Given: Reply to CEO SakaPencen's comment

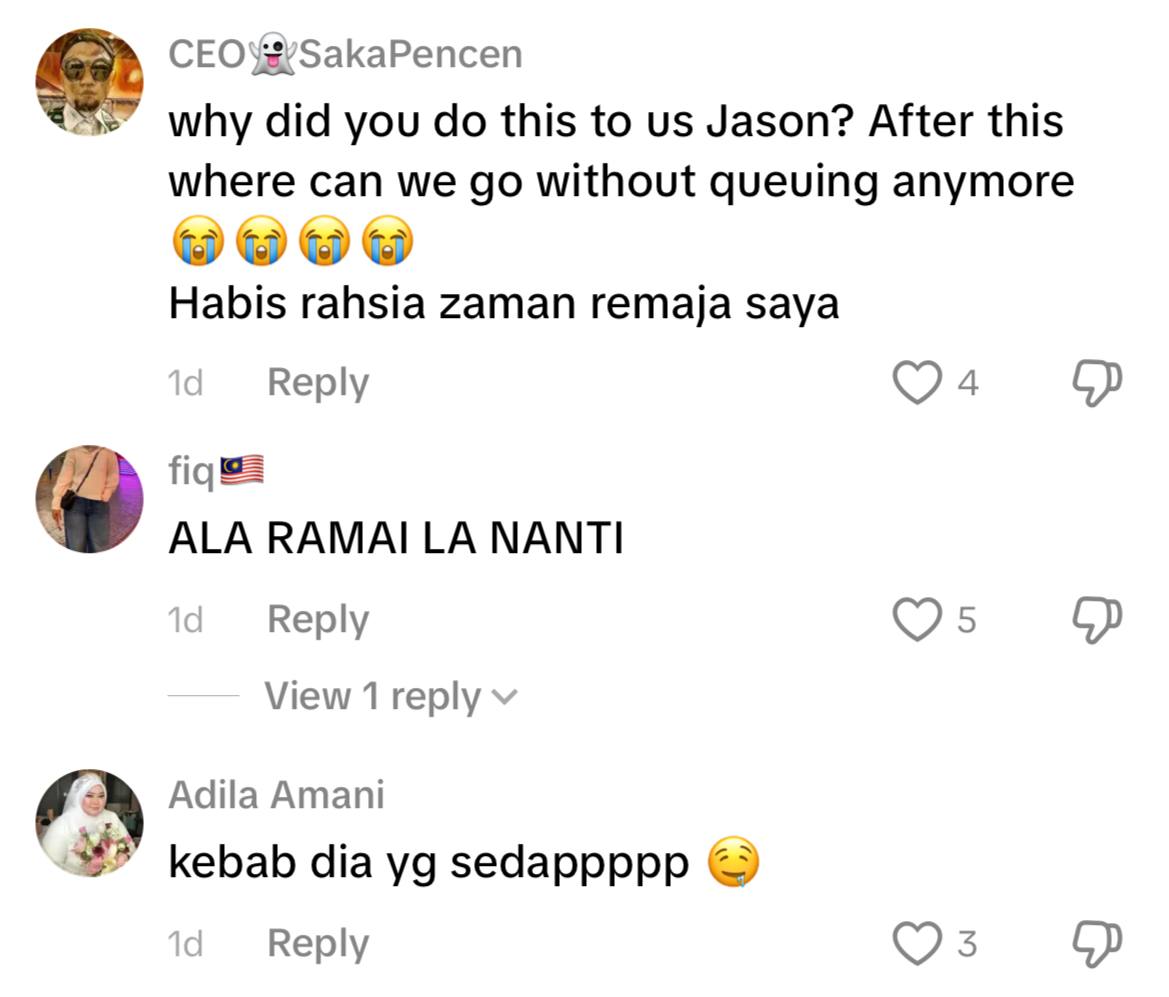Looking at the screenshot, I should [x=318, y=383].
